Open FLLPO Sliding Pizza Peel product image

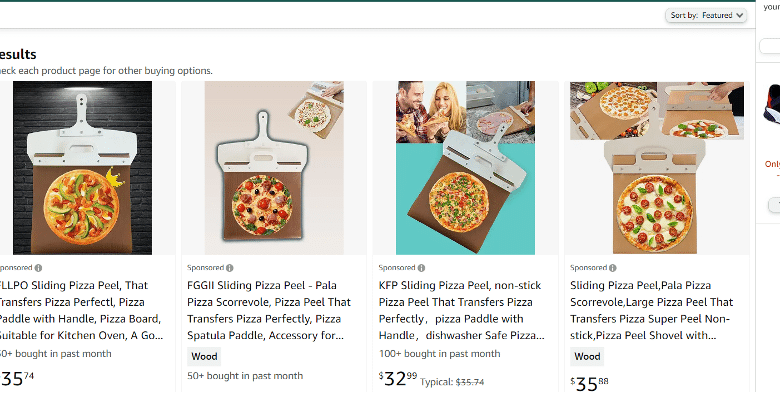tap(83, 168)
